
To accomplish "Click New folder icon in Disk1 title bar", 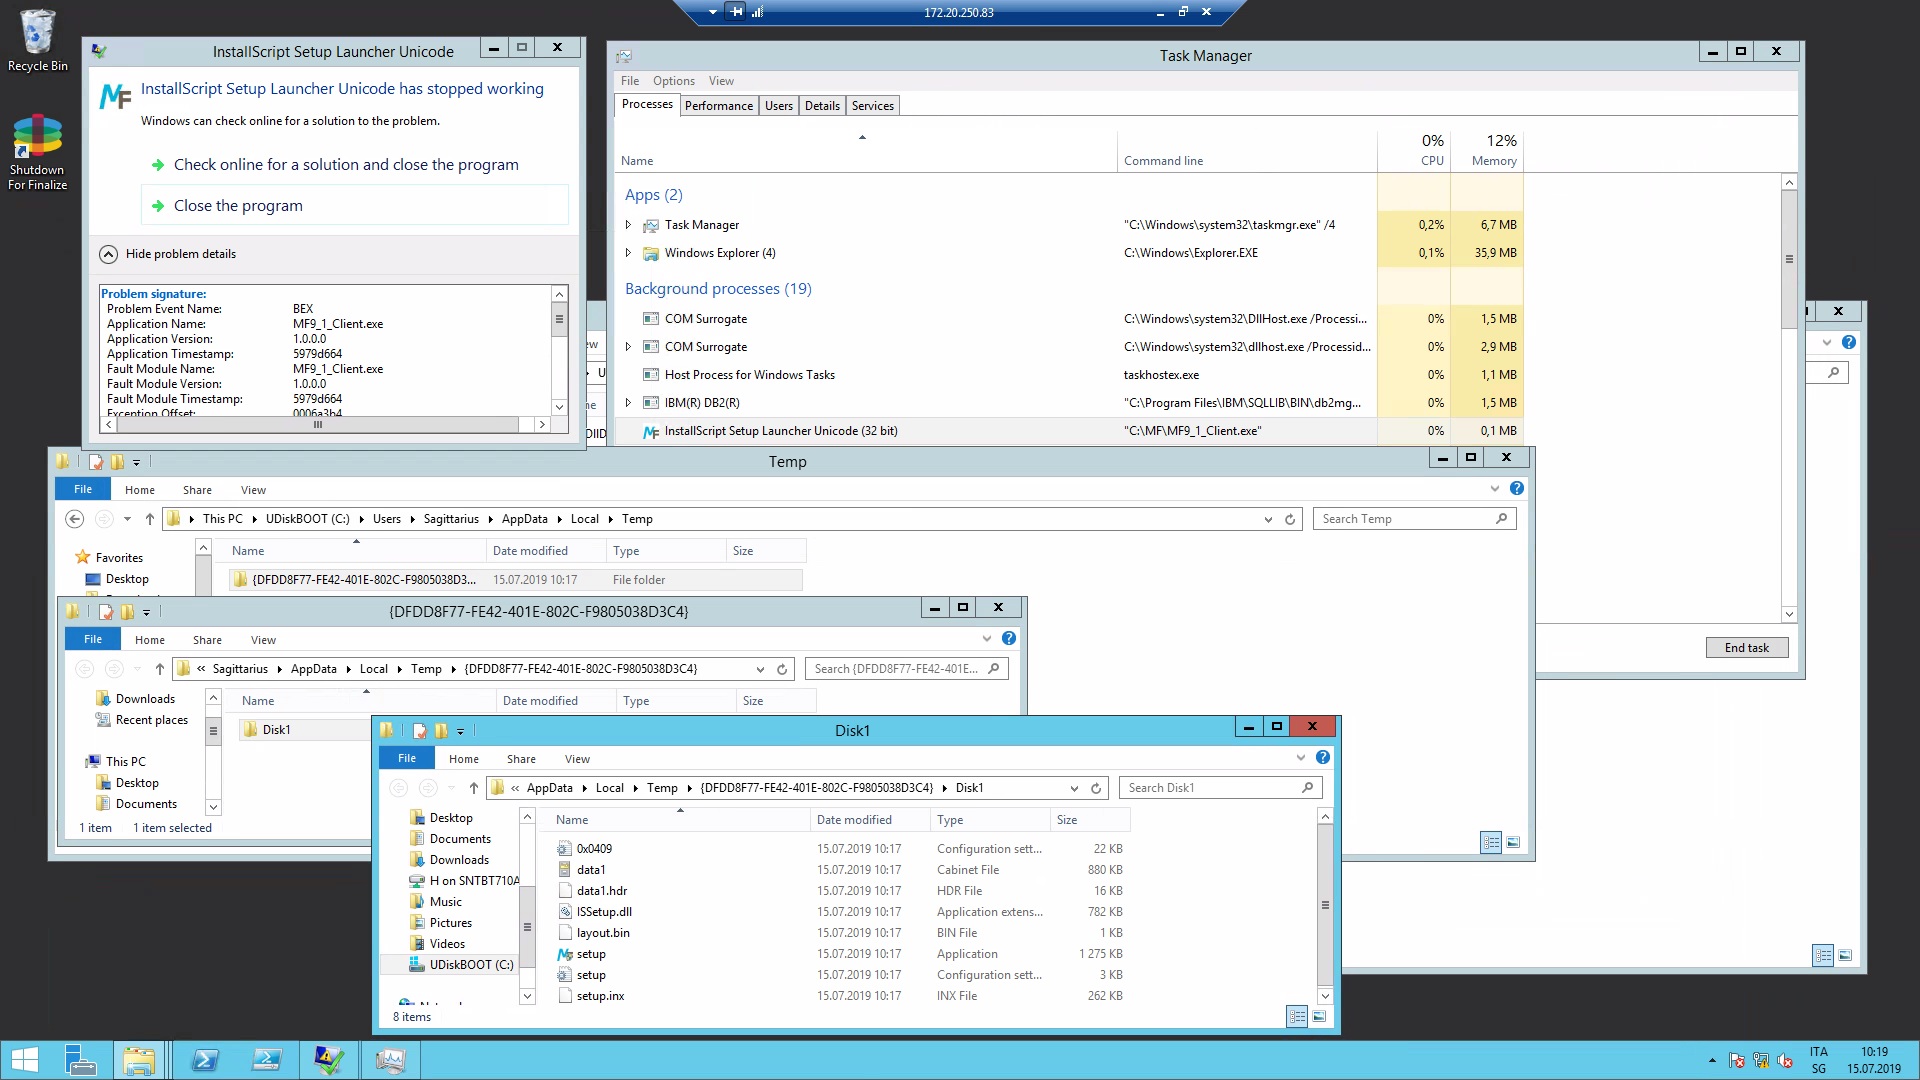I will tap(441, 731).
